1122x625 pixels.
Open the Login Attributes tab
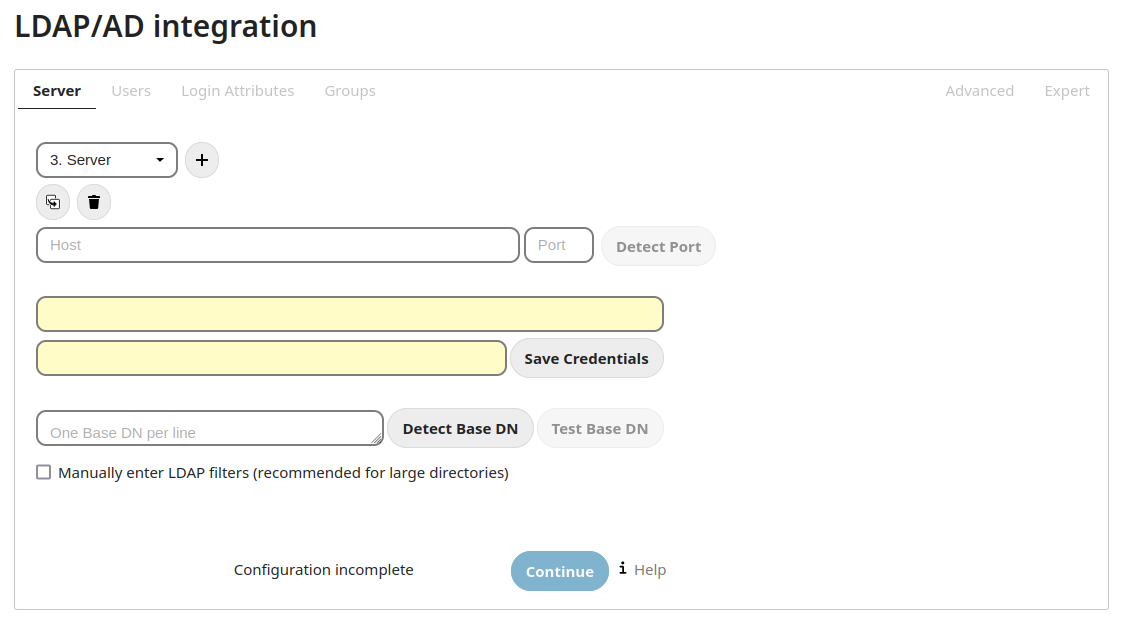(x=238, y=91)
